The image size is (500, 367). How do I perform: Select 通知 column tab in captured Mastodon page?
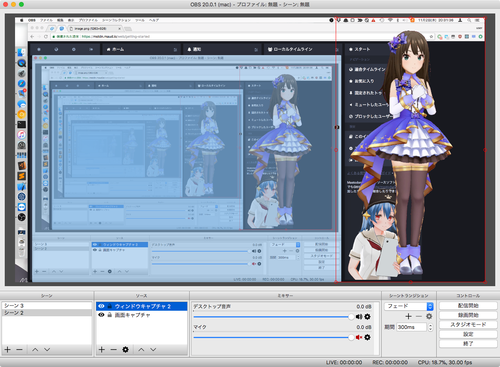pyautogui.click(x=222, y=49)
